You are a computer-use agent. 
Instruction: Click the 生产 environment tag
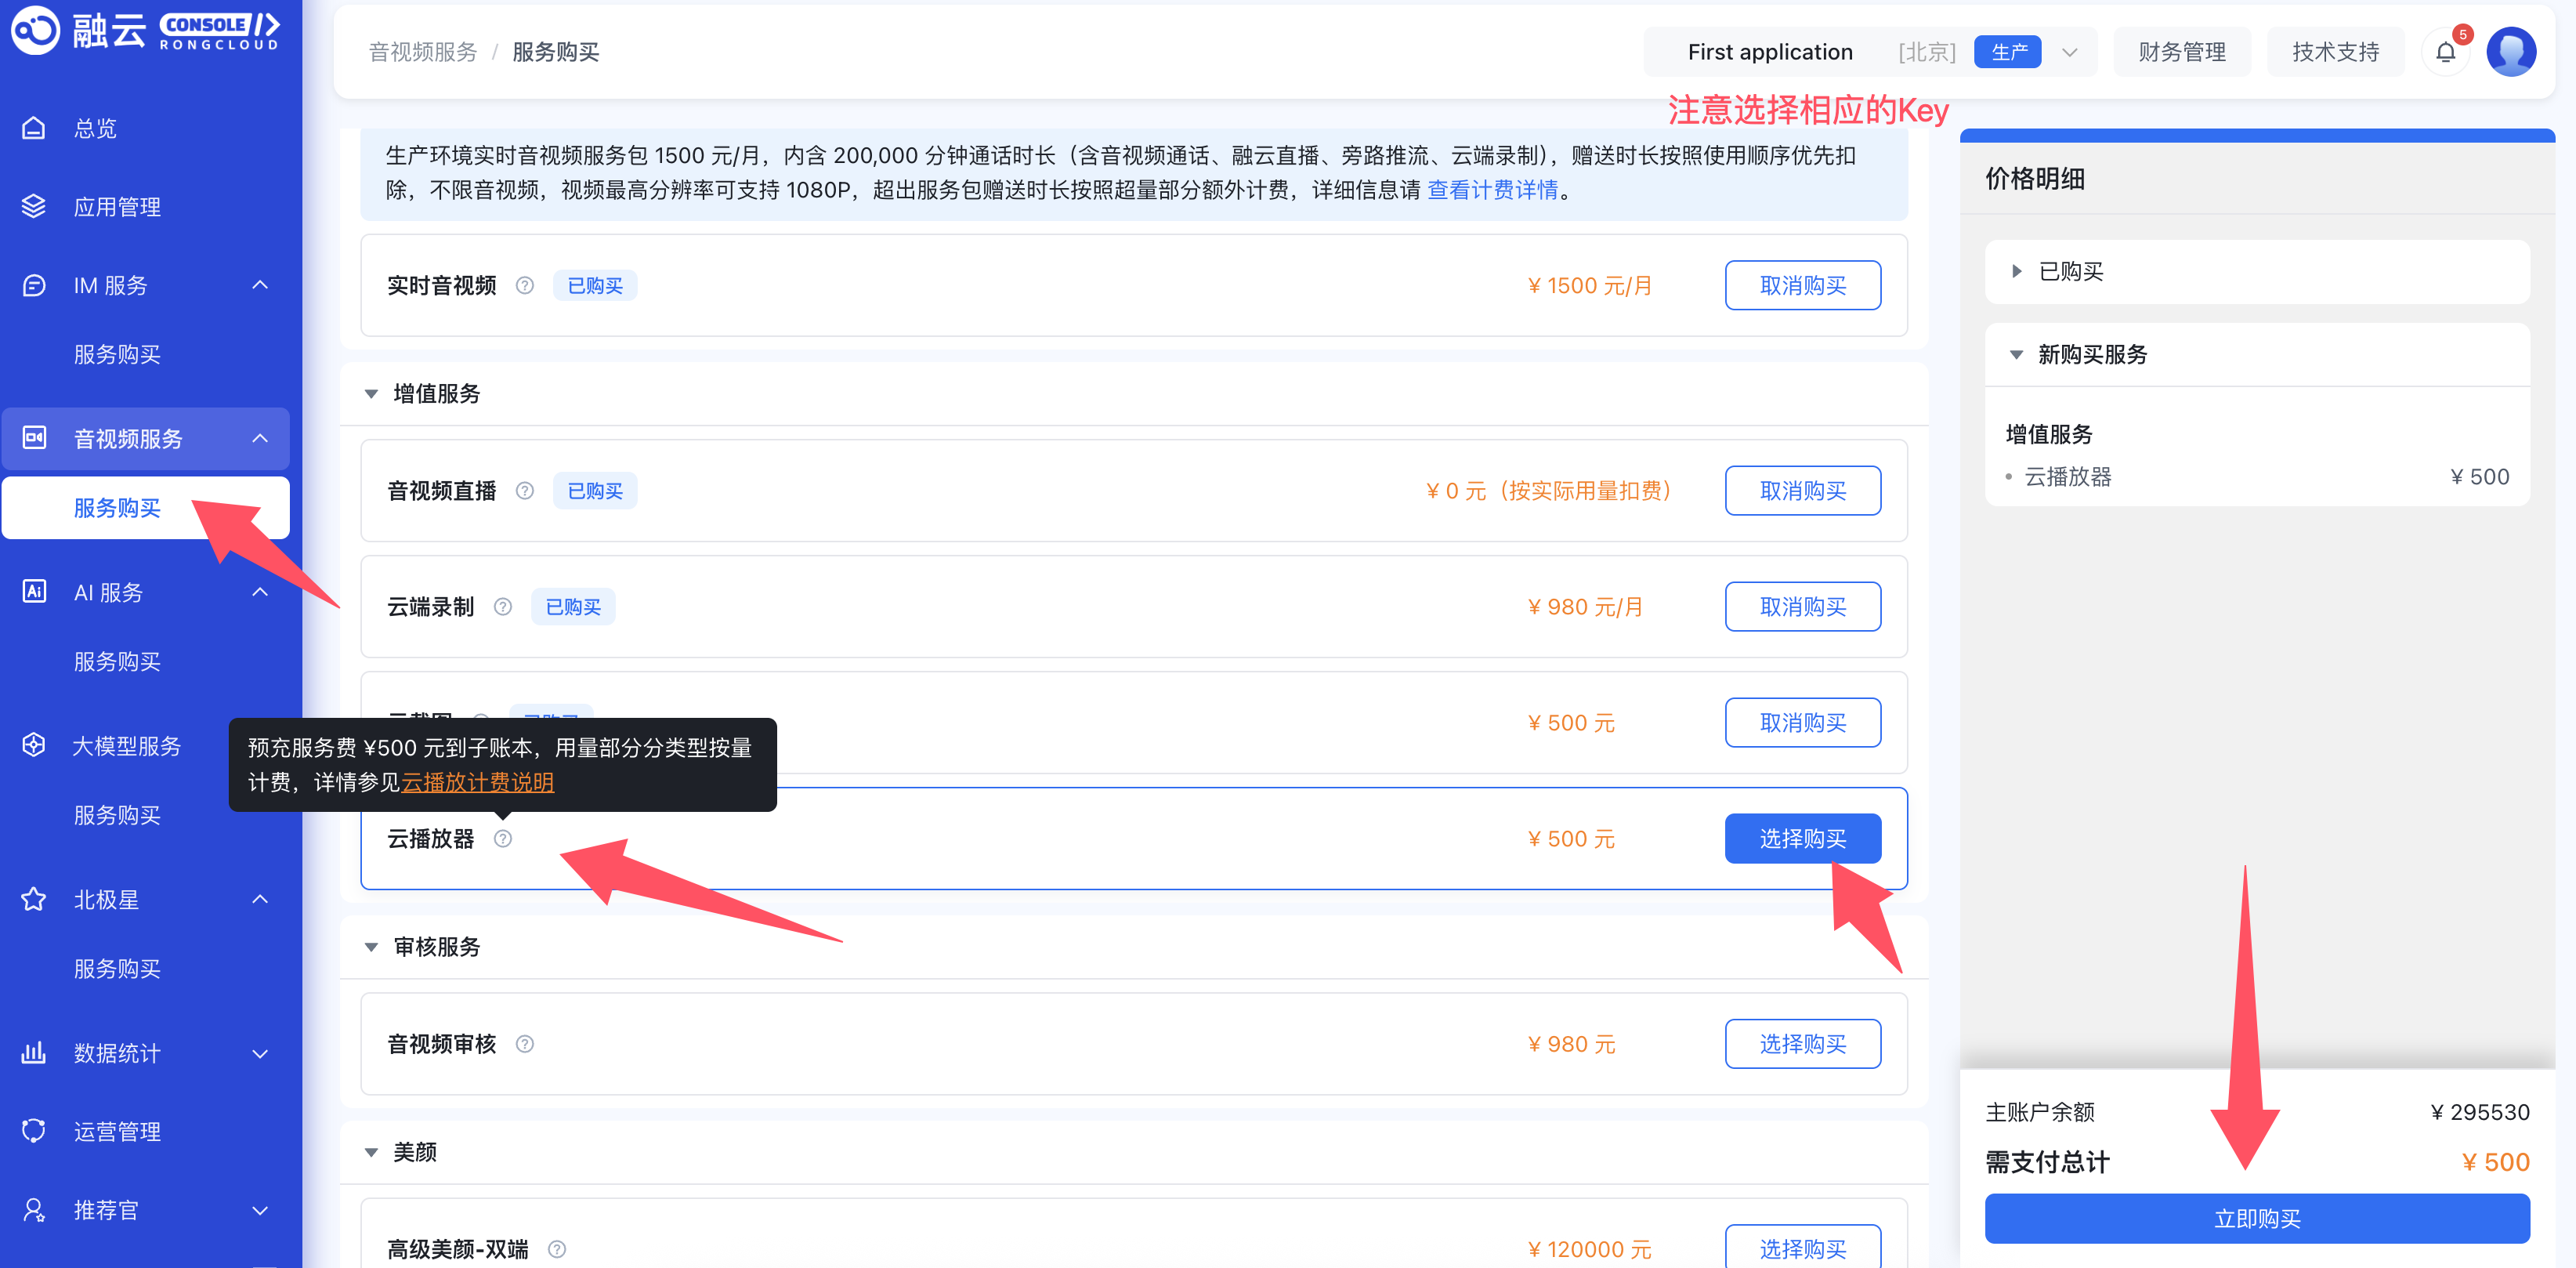2008,52
